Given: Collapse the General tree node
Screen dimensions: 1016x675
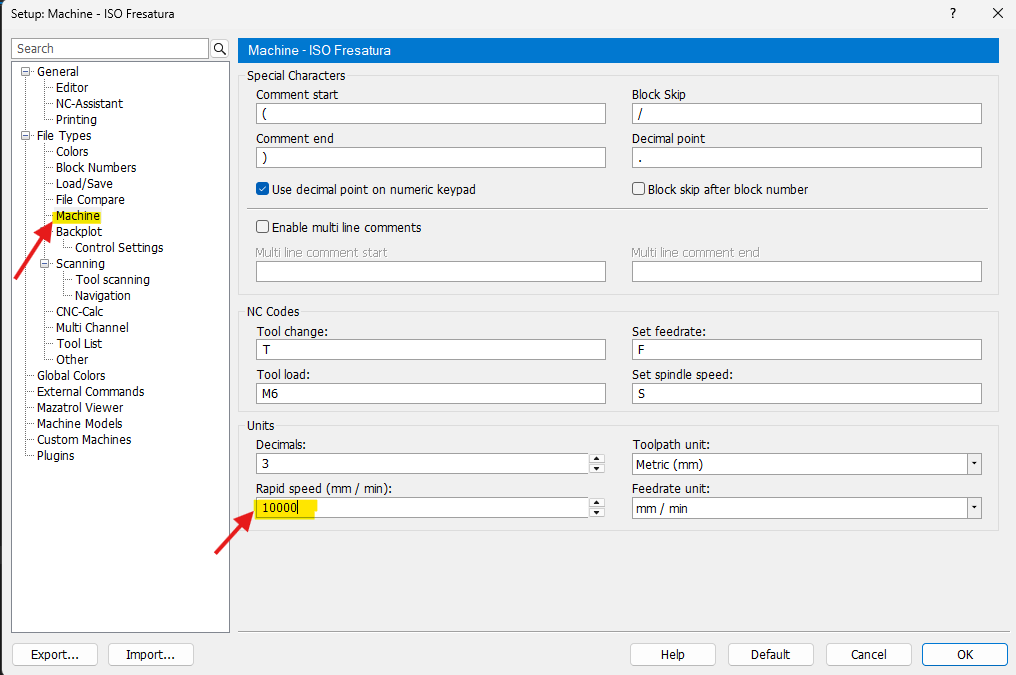Looking at the screenshot, I should [x=26, y=71].
